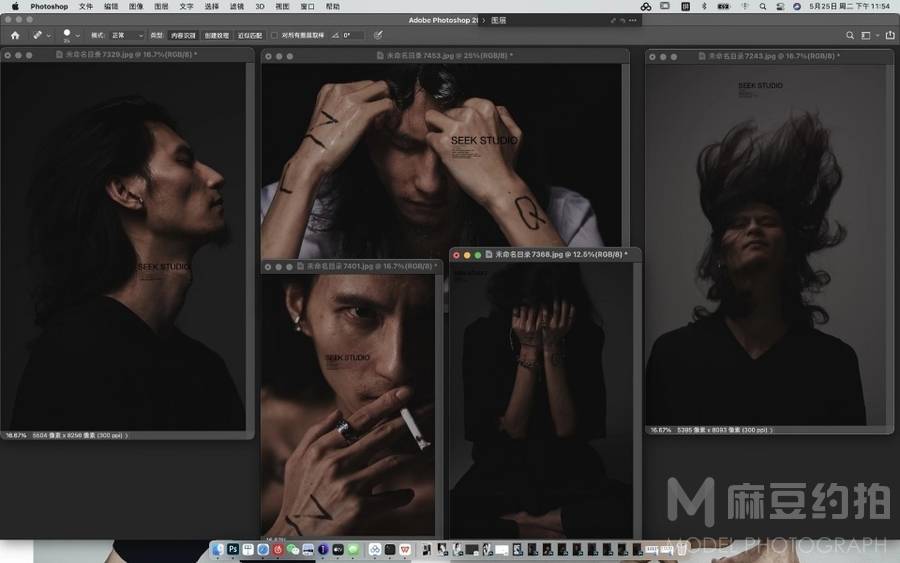Viewport: 900px width, 563px height.
Task: Open Messages from the Dock
Action: point(353,550)
